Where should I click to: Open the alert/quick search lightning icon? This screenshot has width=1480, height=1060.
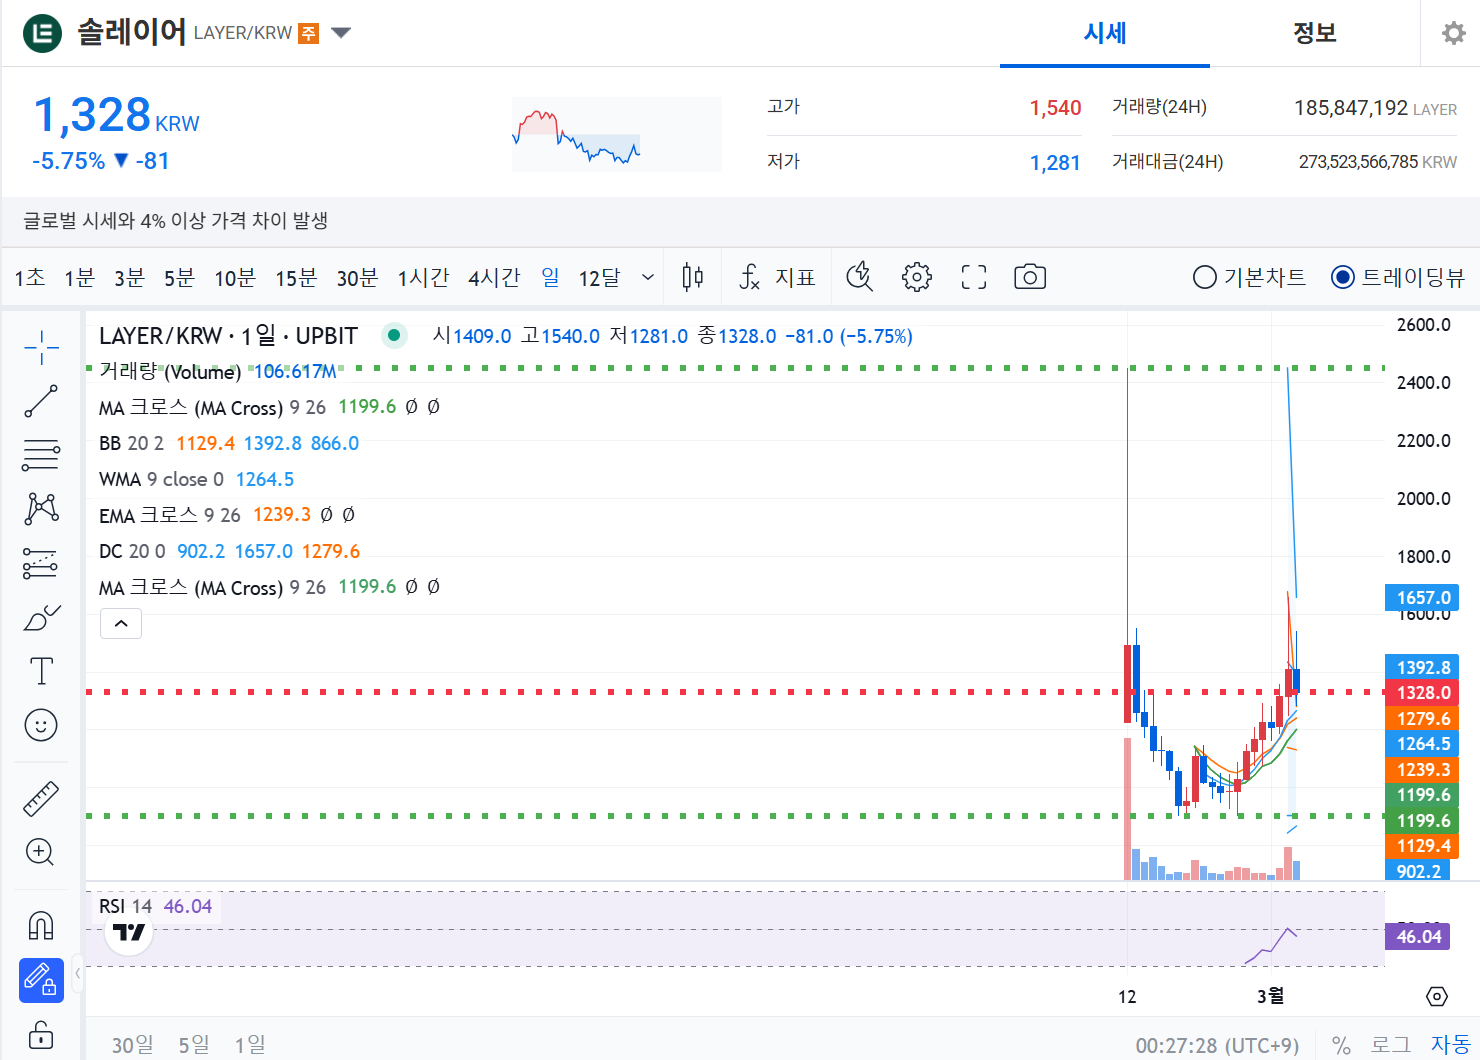coord(860,277)
